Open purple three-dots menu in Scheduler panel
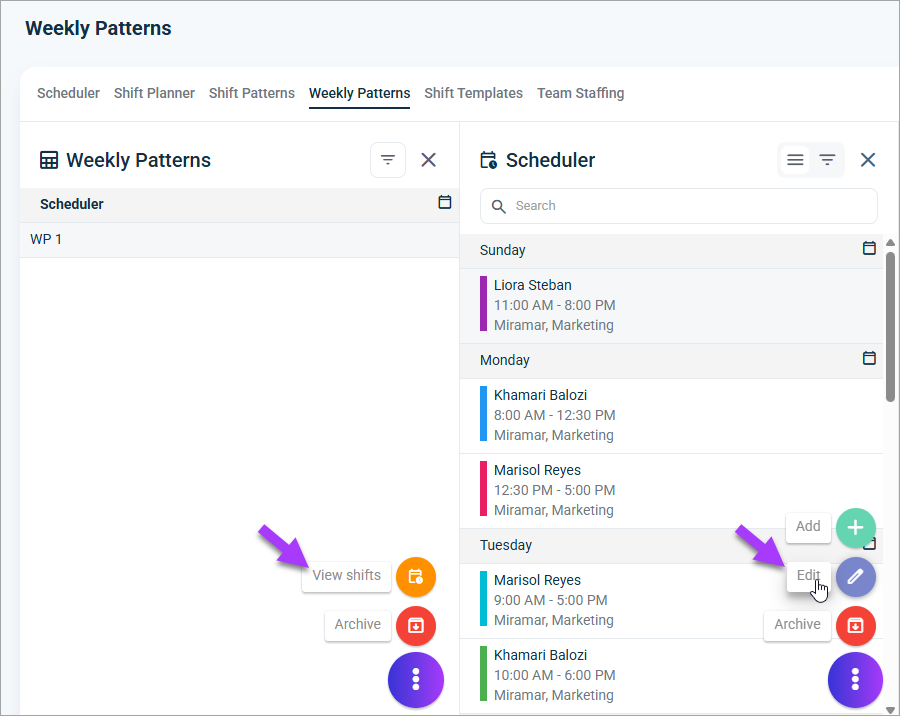The image size is (900, 716). tap(855, 680)
